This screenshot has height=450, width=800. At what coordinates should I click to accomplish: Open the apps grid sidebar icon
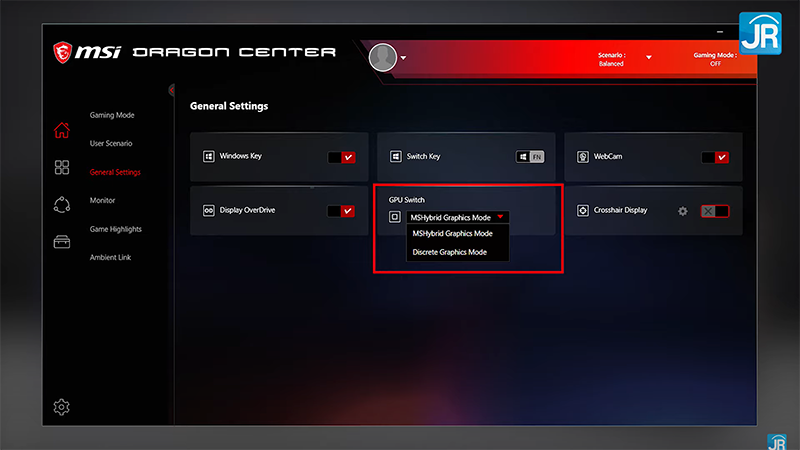coord(62,167)
